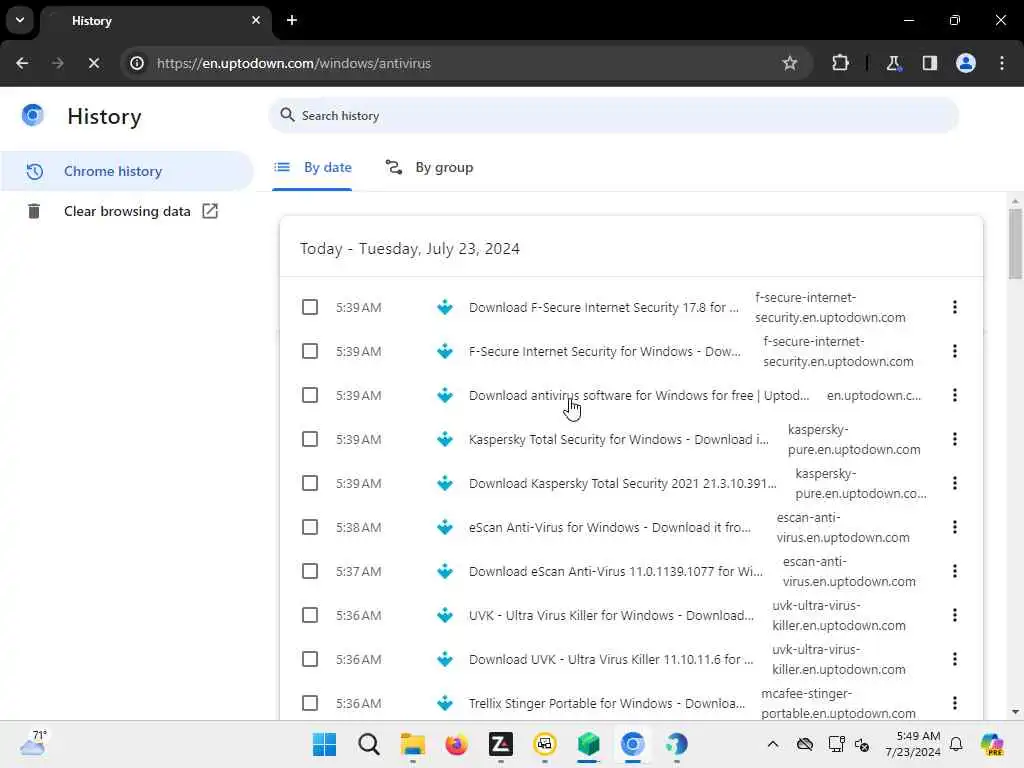Click the search magnifier icon in history

pyautogui.click(x=287, y=115)
